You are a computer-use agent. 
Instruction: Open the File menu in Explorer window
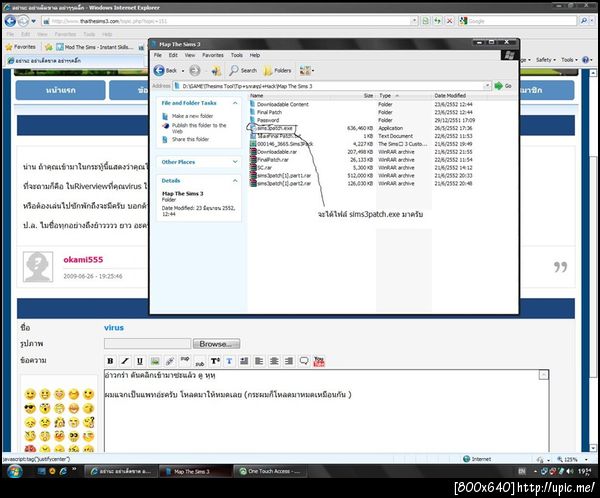(x=158, y=55)
